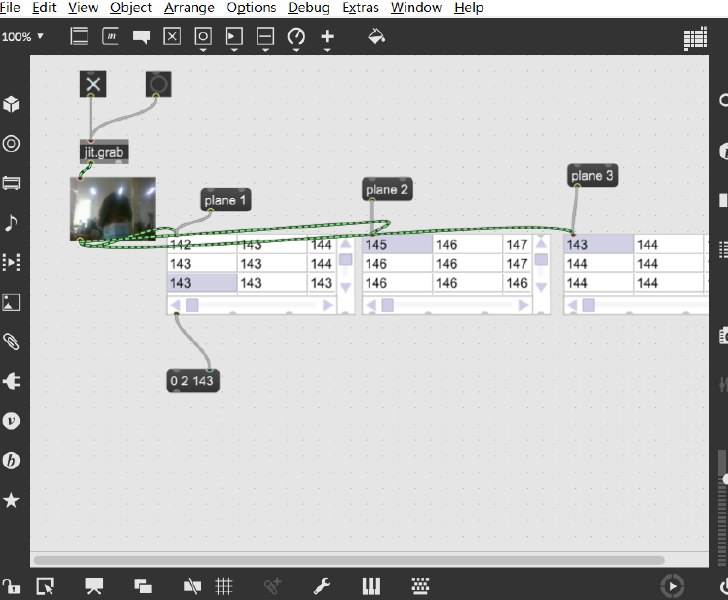Open the number box palette in toolbar
The width and height of the screenshot is (728, 600).
pos(234,37)
